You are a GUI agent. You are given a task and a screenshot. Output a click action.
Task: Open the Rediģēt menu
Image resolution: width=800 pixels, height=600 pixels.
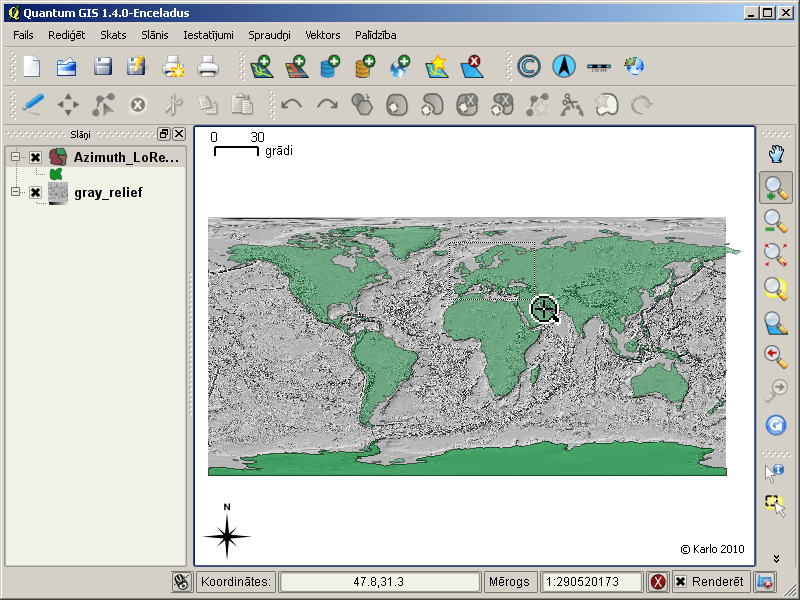point(66,35)
